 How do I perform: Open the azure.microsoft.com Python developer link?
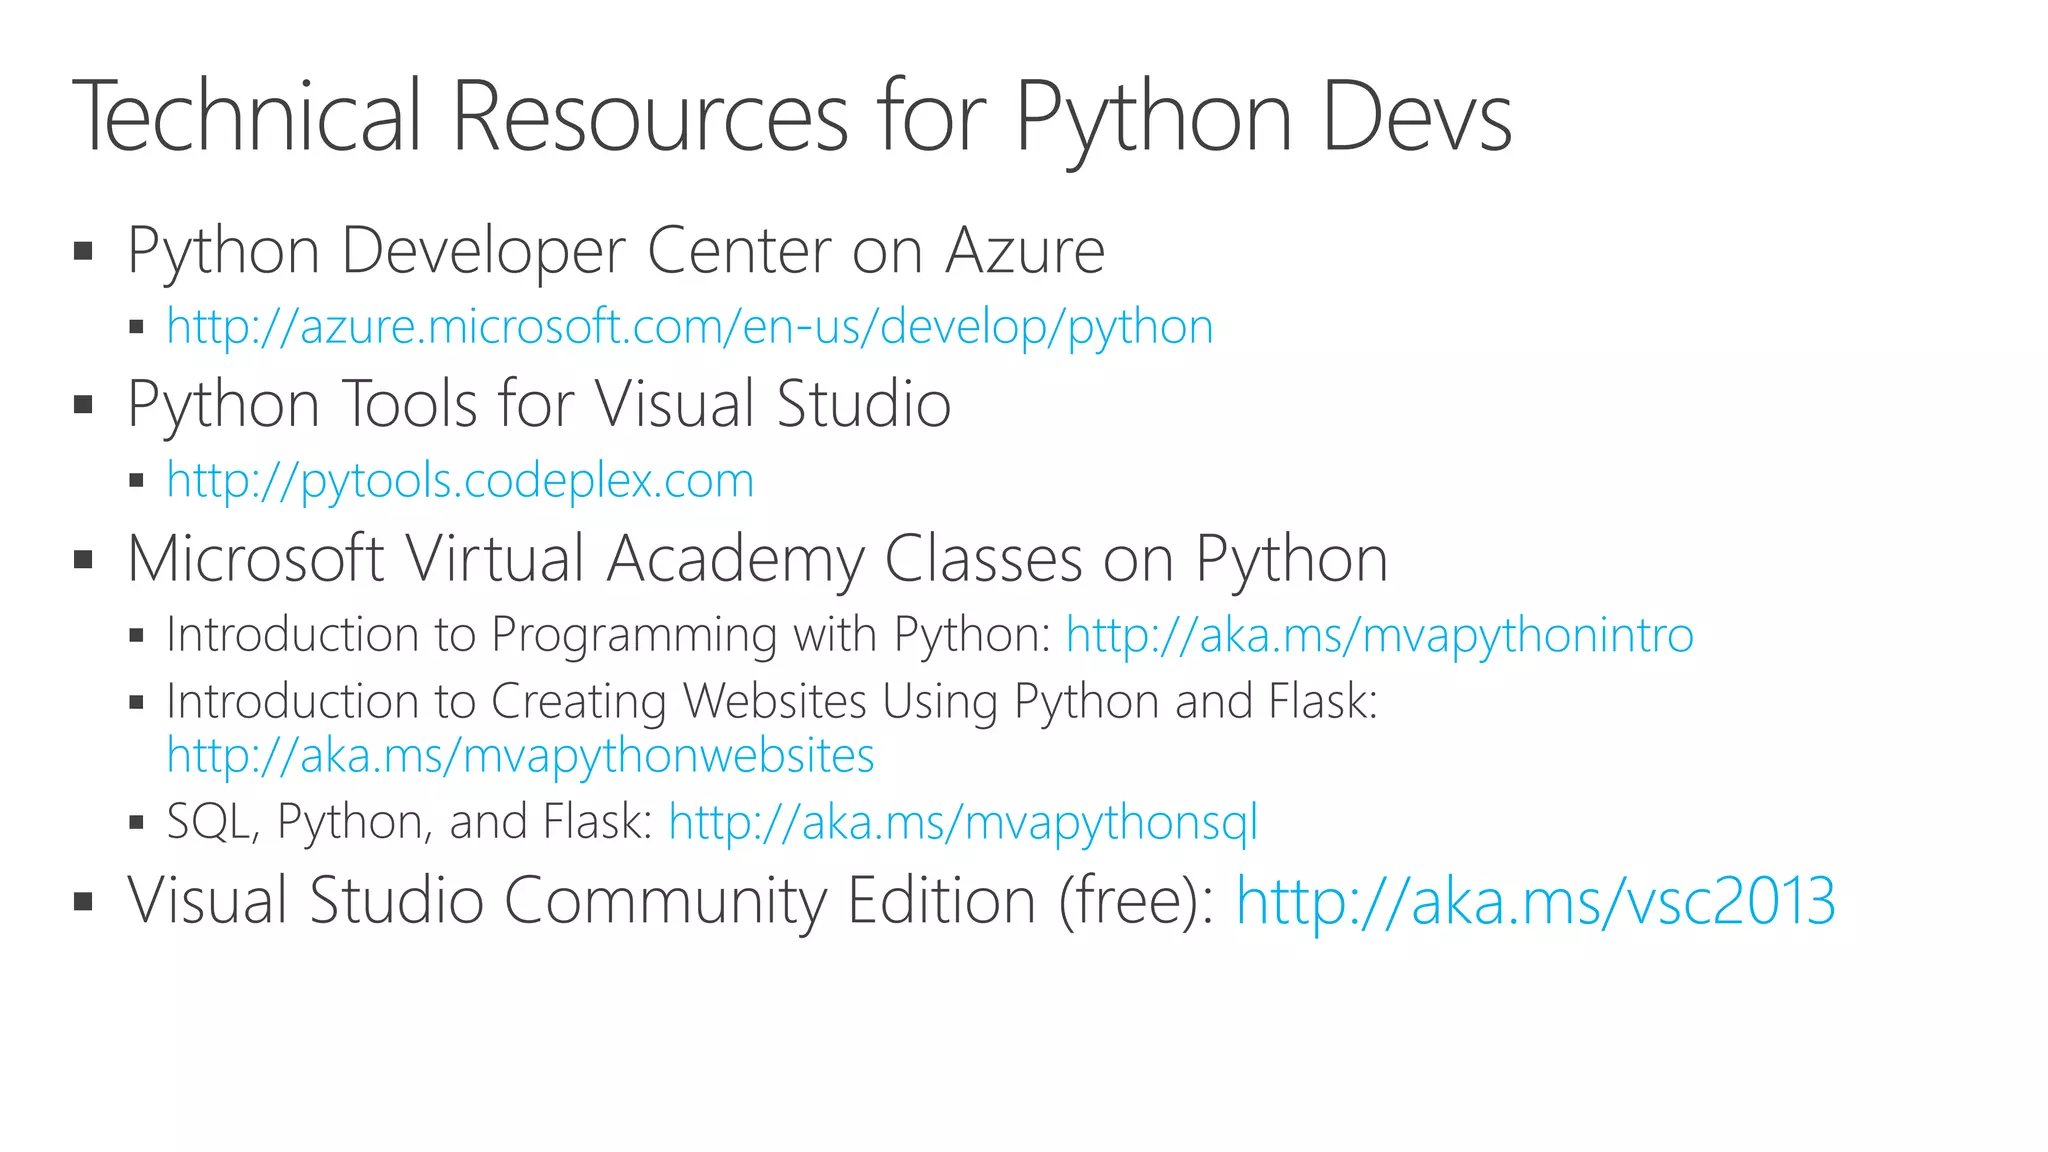pyautogui.click(x=690, y=328)
